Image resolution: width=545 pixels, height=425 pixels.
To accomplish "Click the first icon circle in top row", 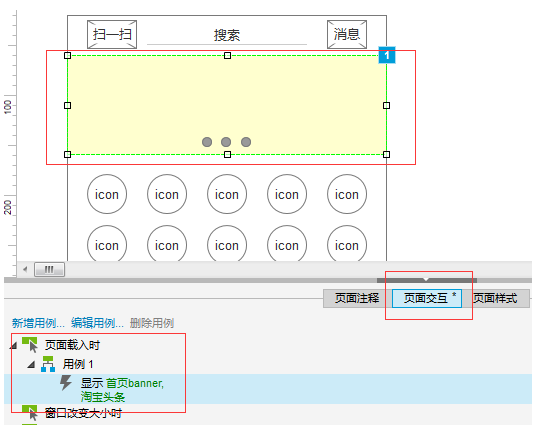I will tap(107, 194).
